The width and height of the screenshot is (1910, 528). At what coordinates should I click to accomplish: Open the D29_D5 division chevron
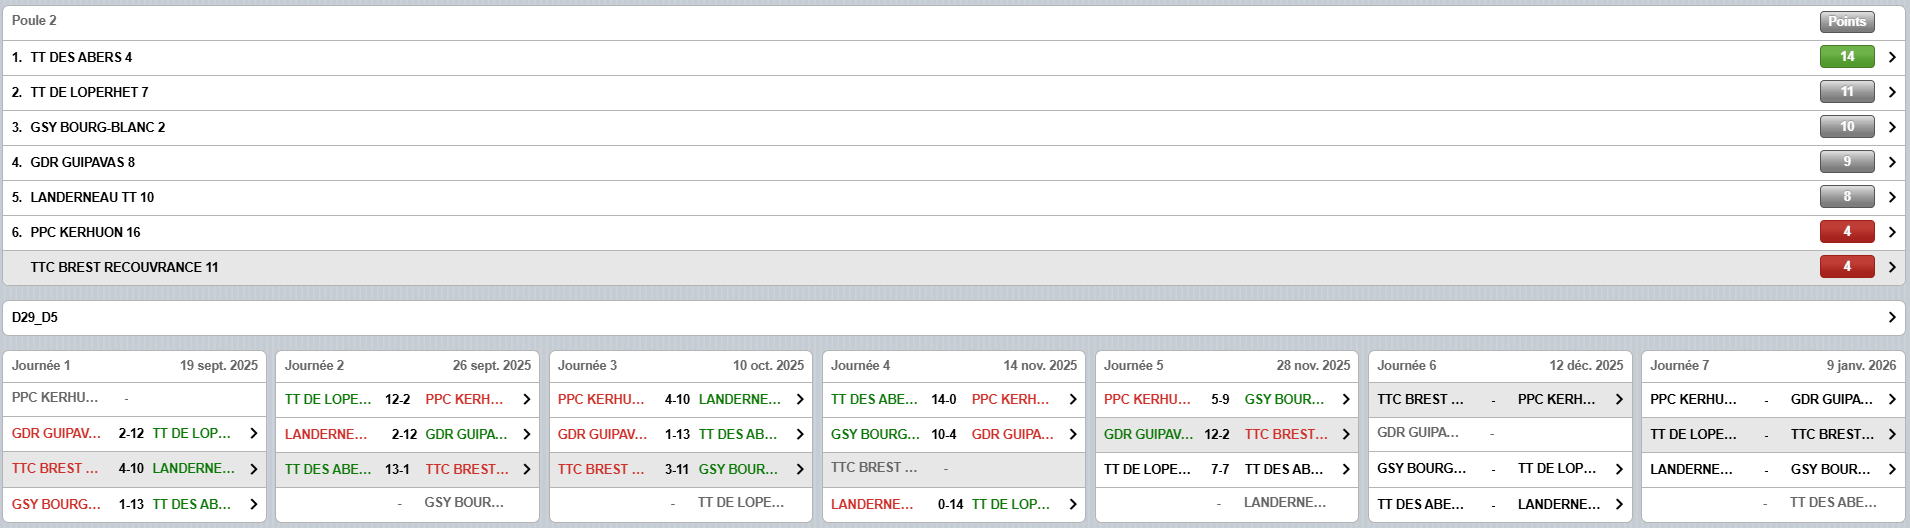tap(1891, 317)
